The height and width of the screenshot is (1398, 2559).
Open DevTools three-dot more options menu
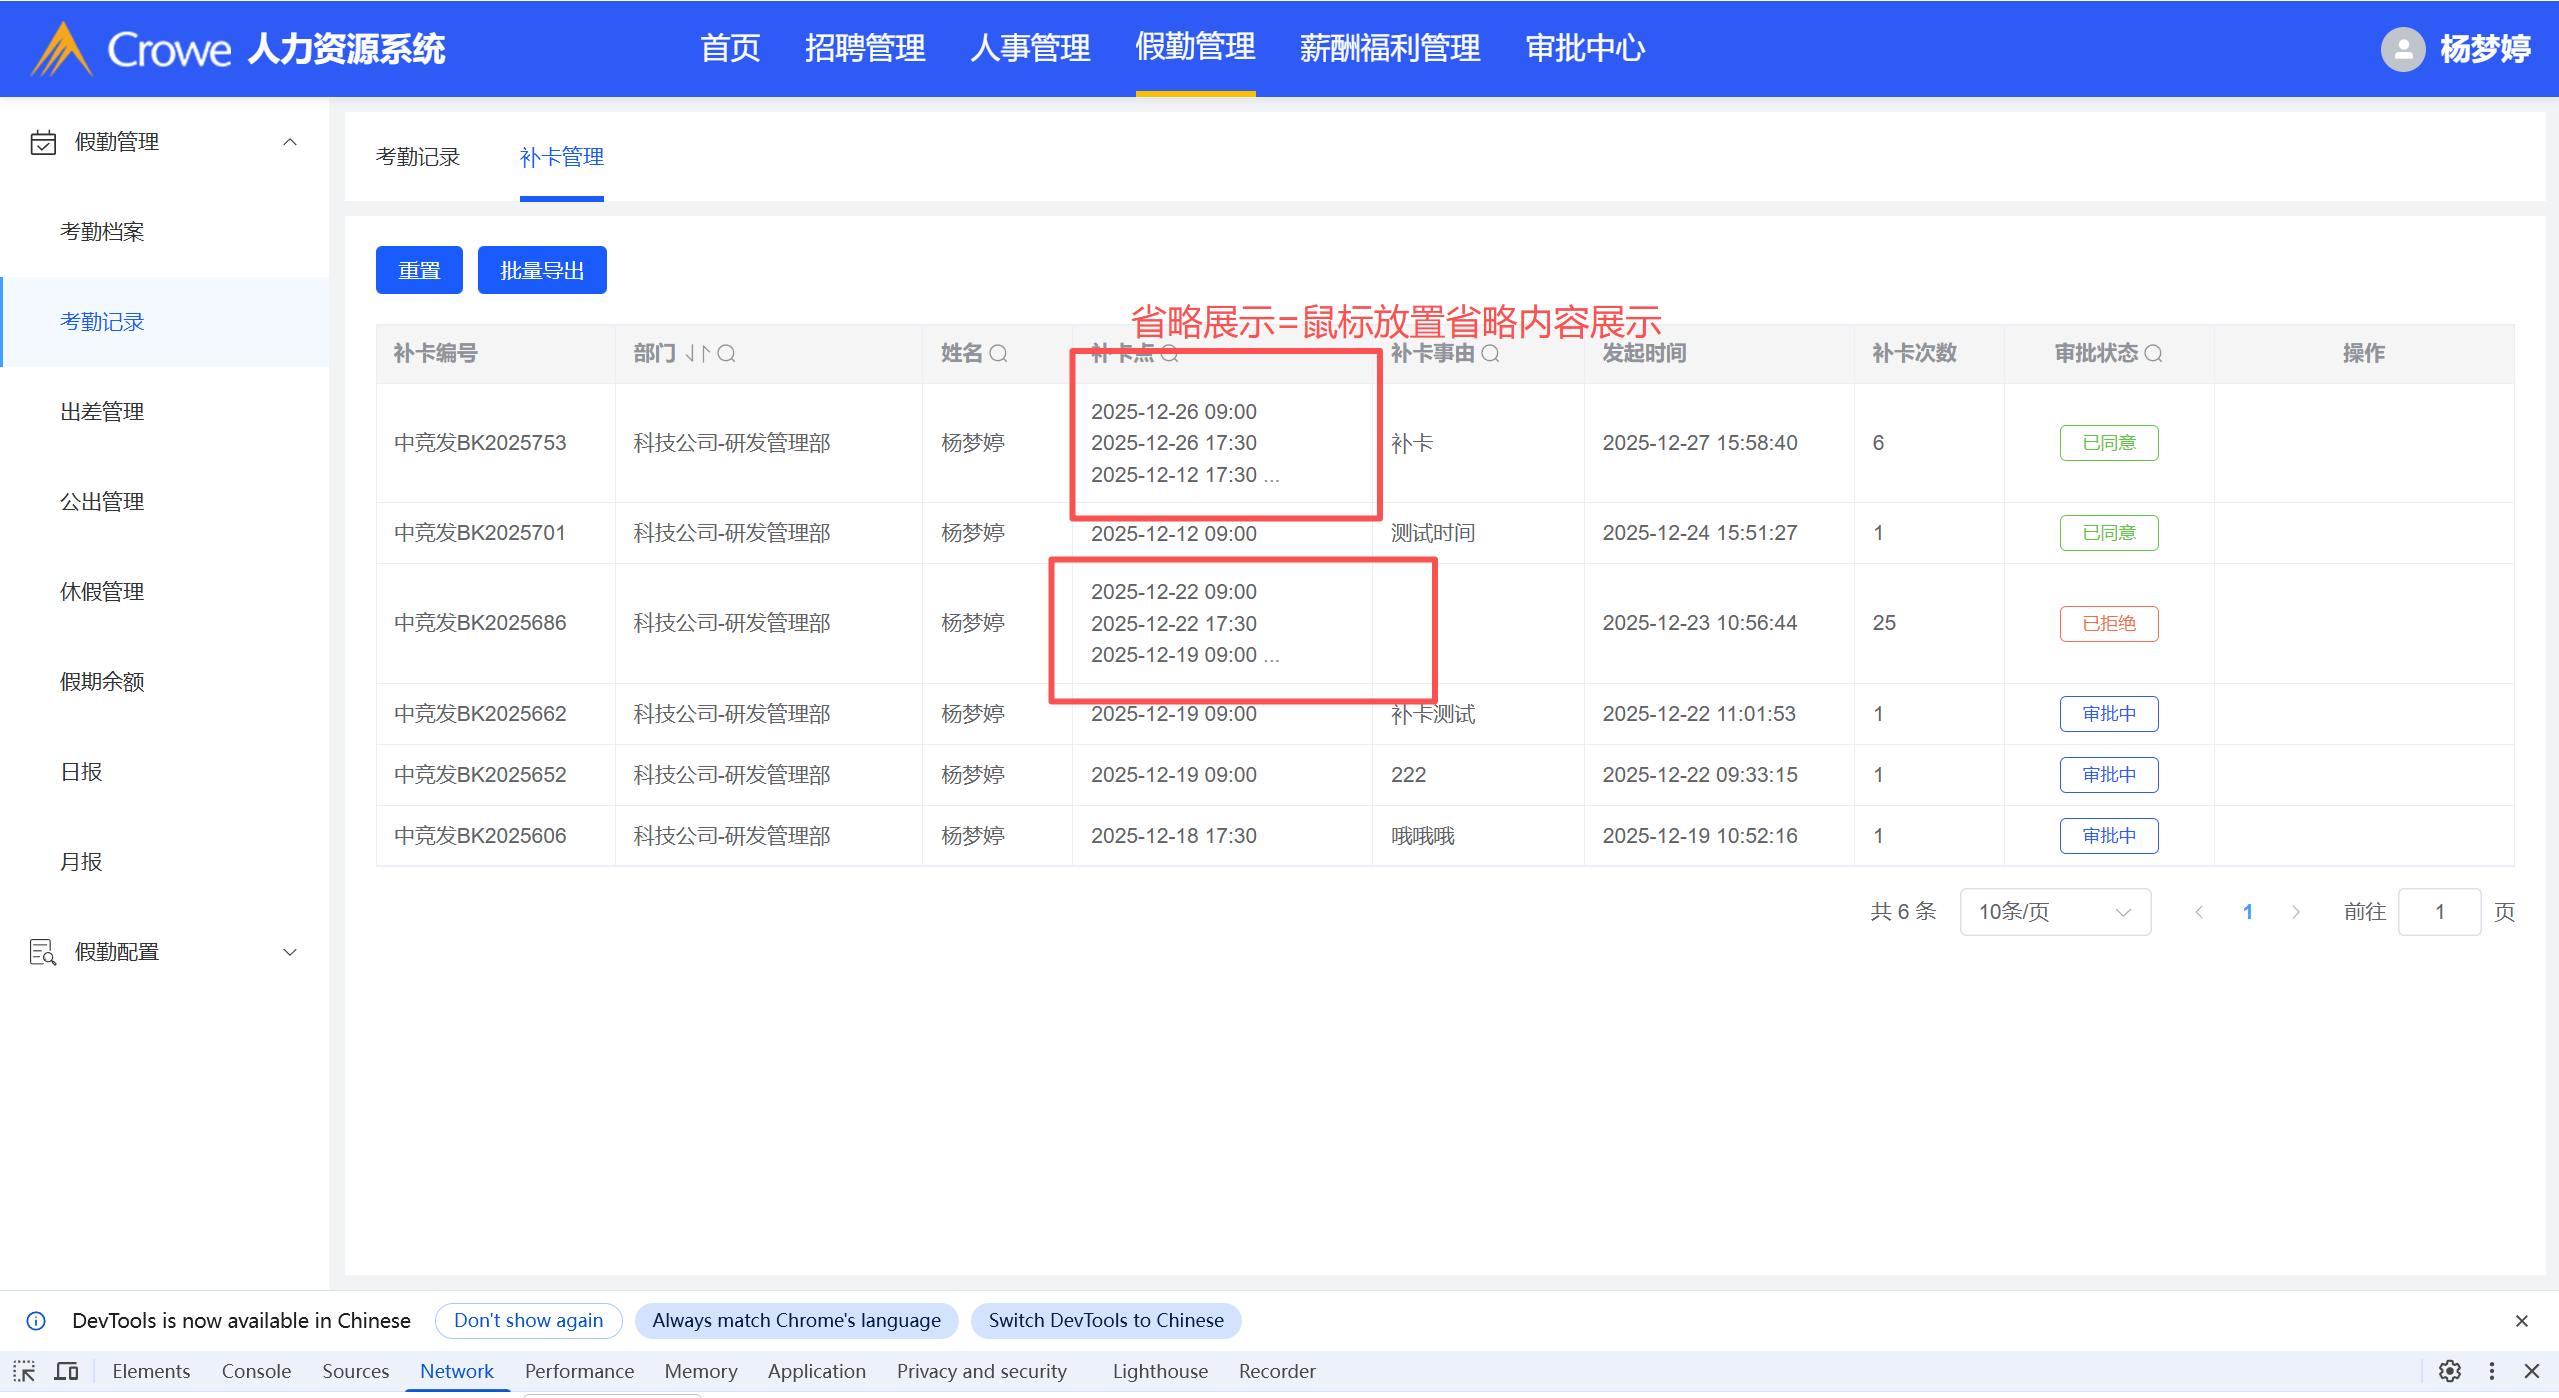(x=2491, y=1371)
